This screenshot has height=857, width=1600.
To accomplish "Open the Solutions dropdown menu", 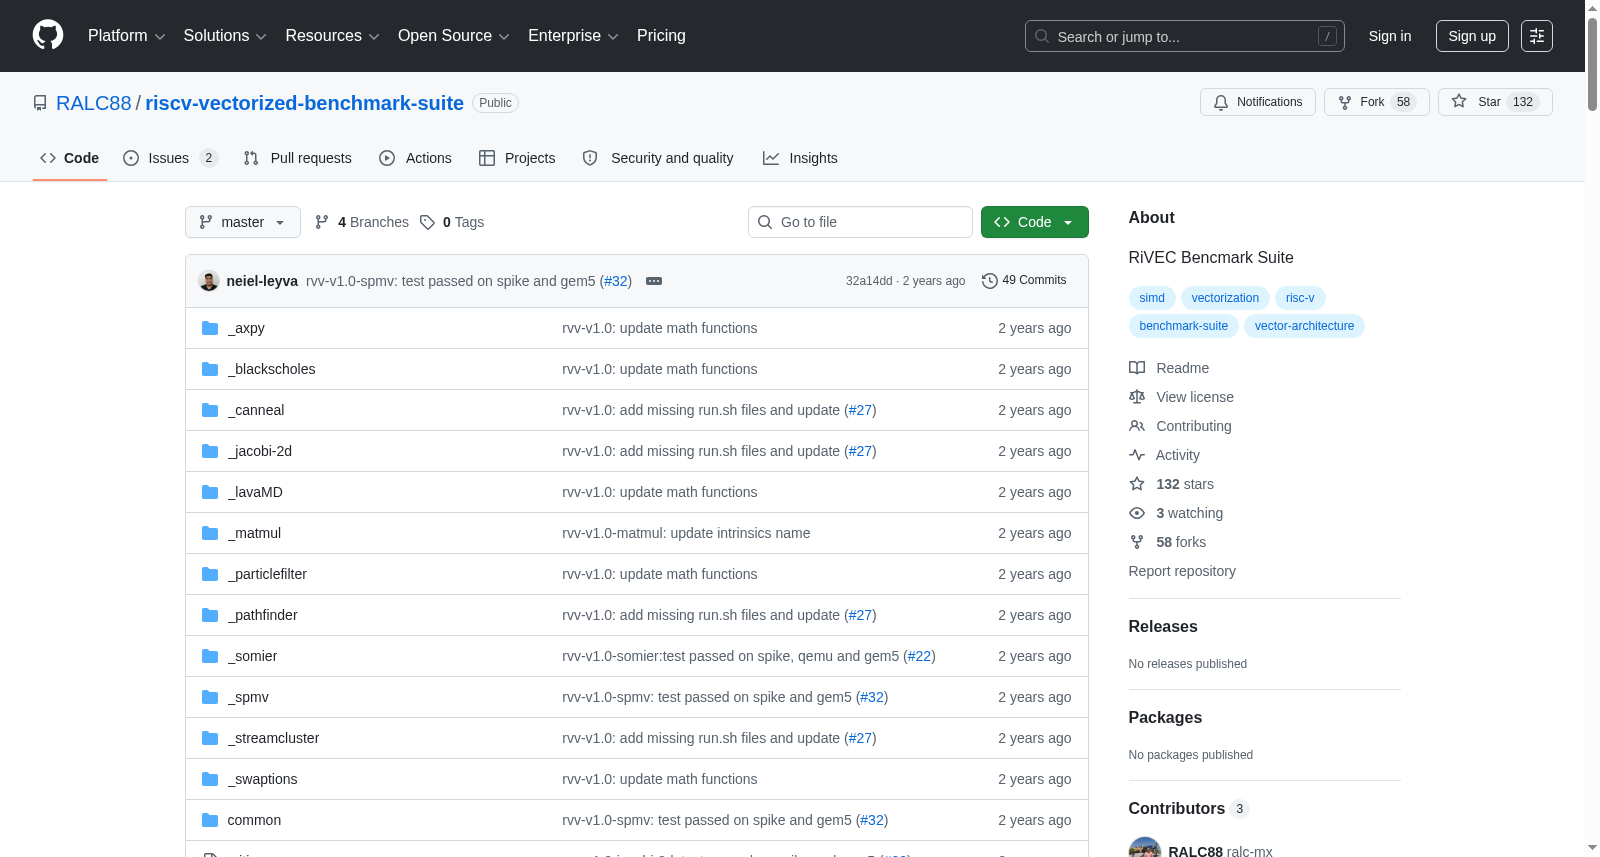I will pos(225,36).
